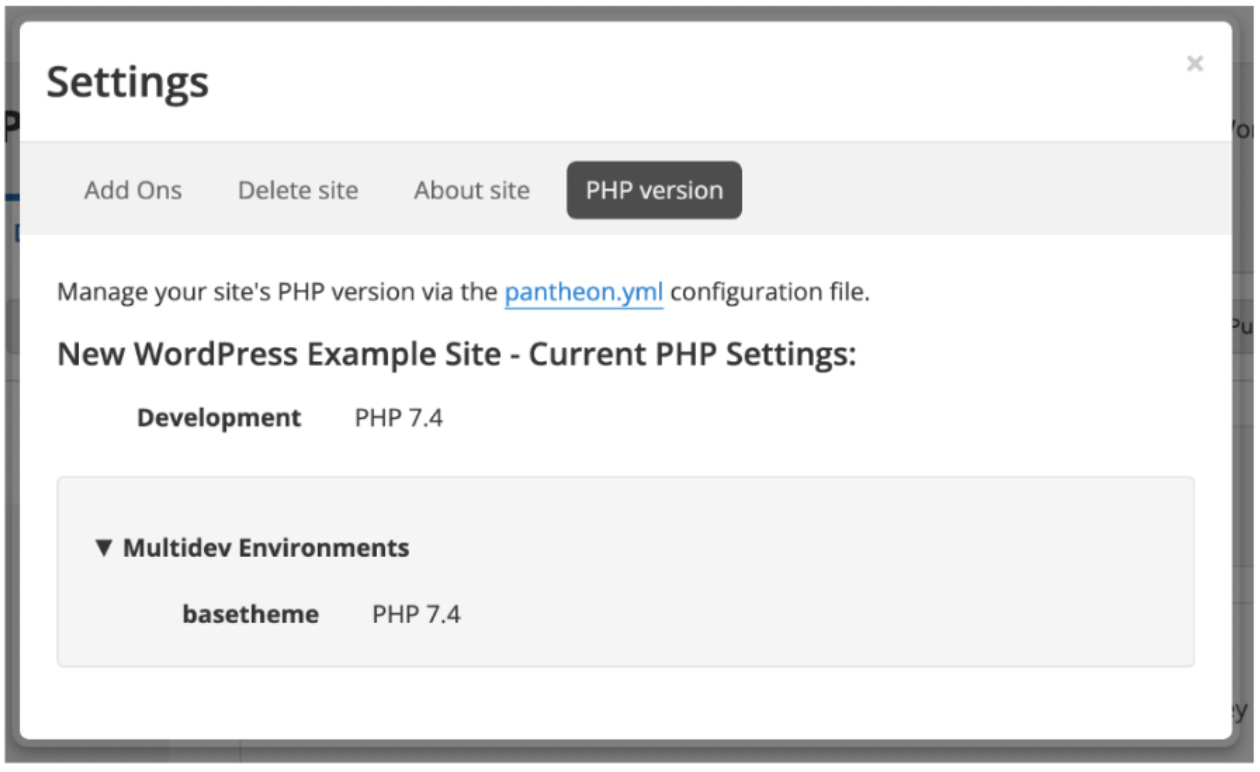This screenshot has width=1260, height=772.
Task: Click basetheme's PHP 7.4 version value
Action: 416,614
